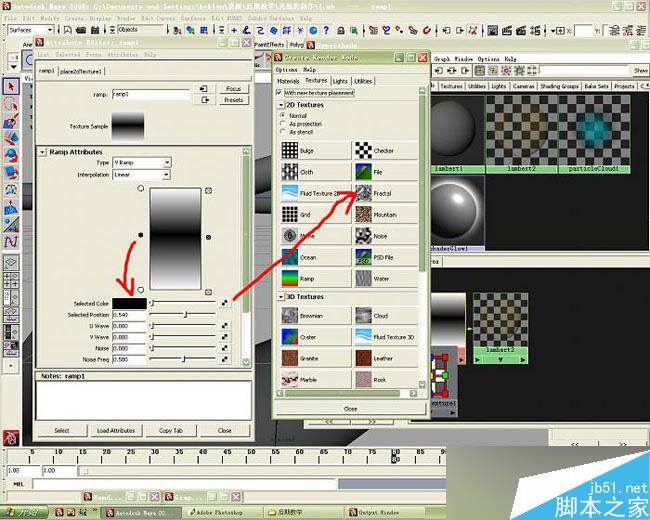Create an Ocean texture node
The height and width of the screenshot is (520, 650).
tap(315, 258)
